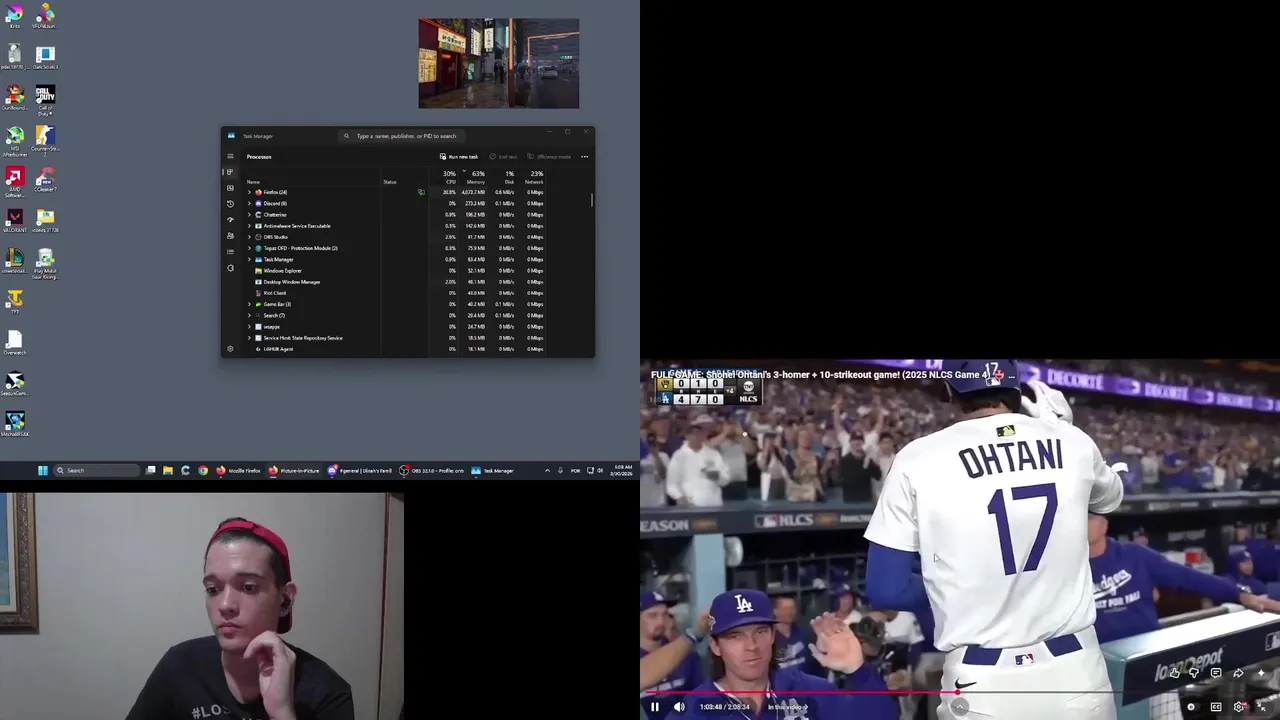Open Call of Duty desktop shortcut
This screenshot has height=720, width=1280.
click(45, 99)
